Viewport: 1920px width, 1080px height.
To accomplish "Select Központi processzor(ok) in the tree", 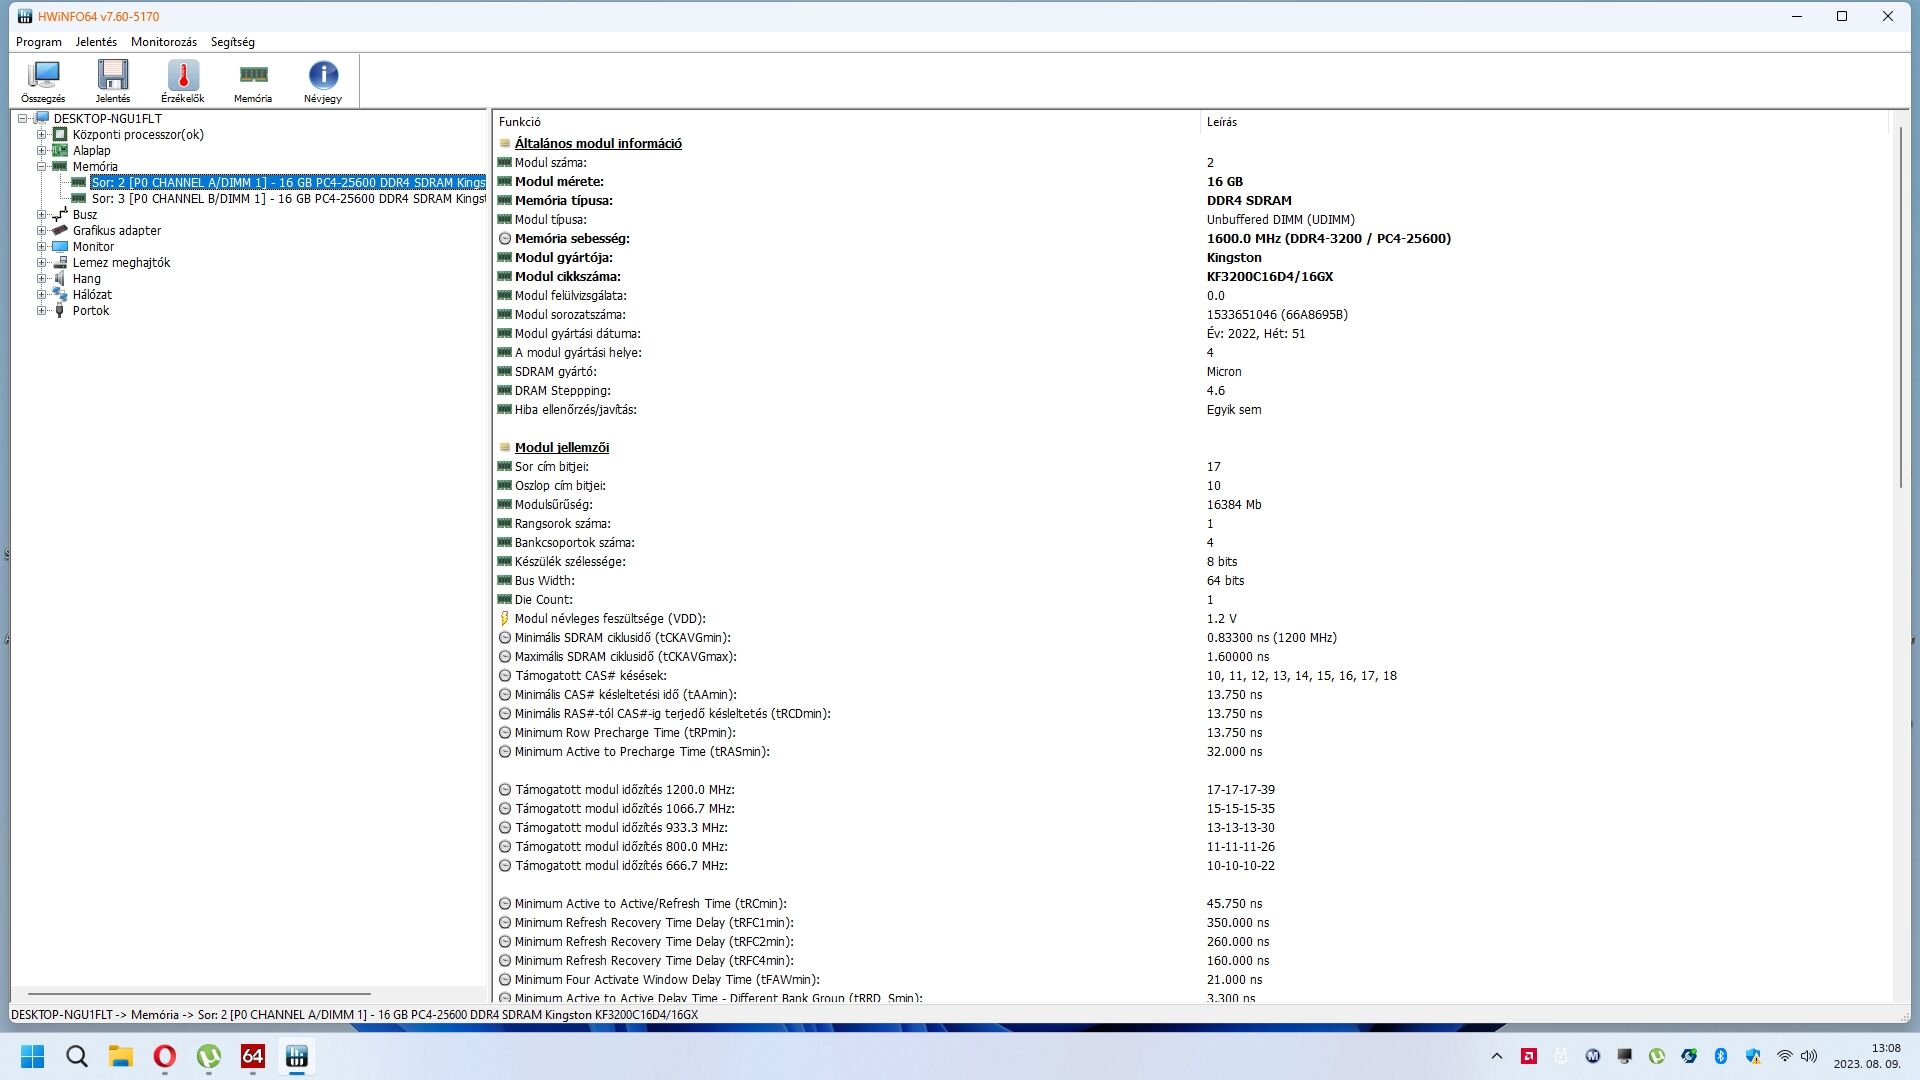I will pyautogui.click(x=138, y=134).
